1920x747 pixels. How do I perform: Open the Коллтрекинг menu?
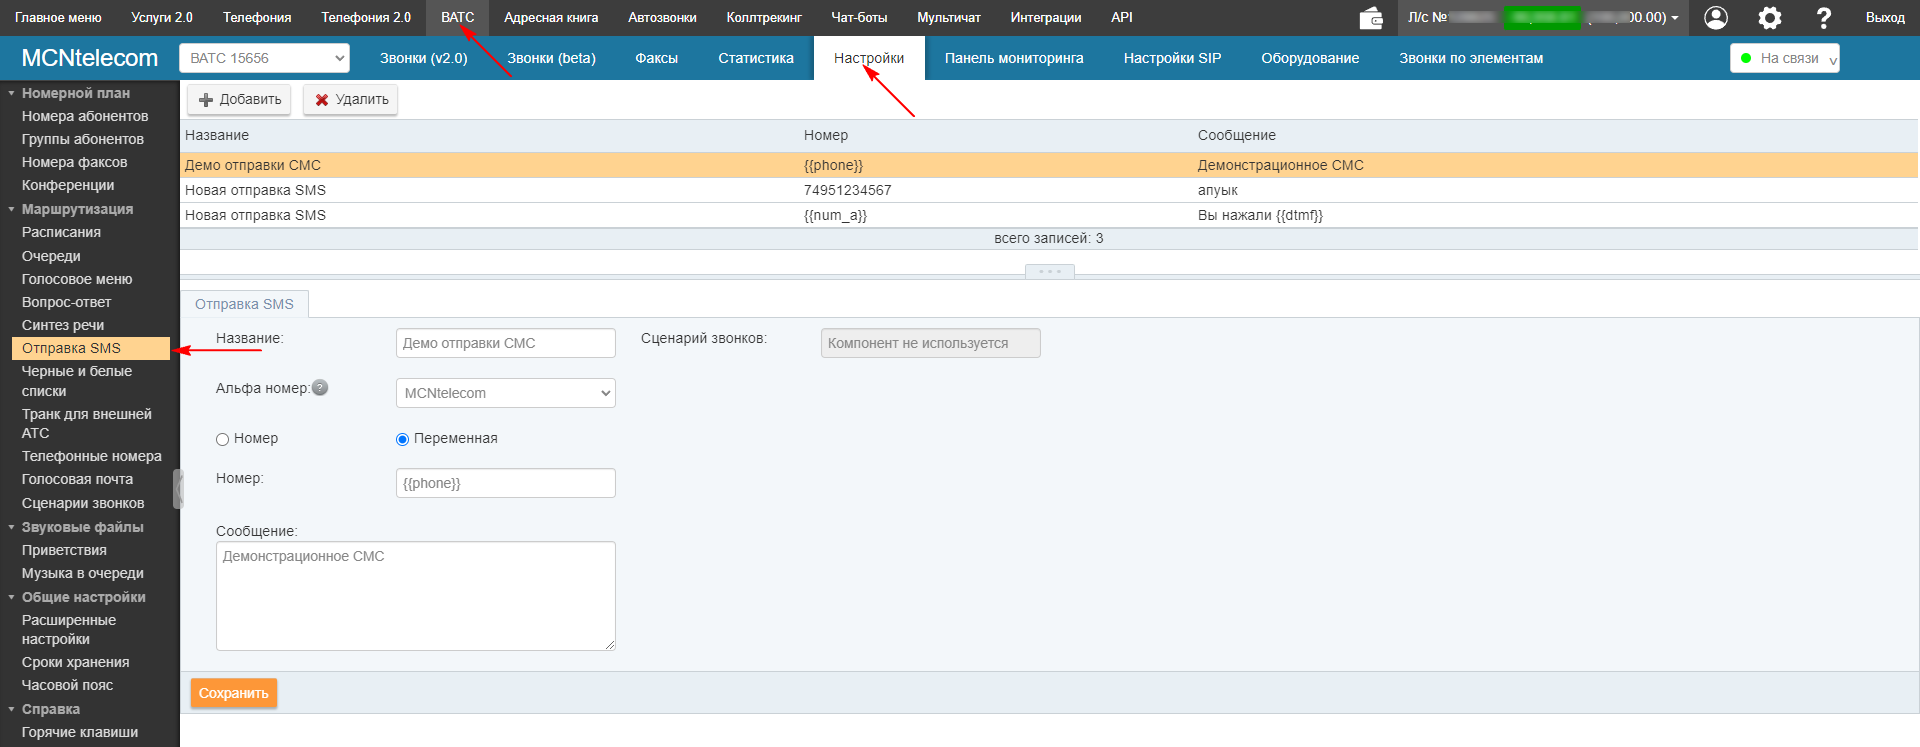pos(764,18)
